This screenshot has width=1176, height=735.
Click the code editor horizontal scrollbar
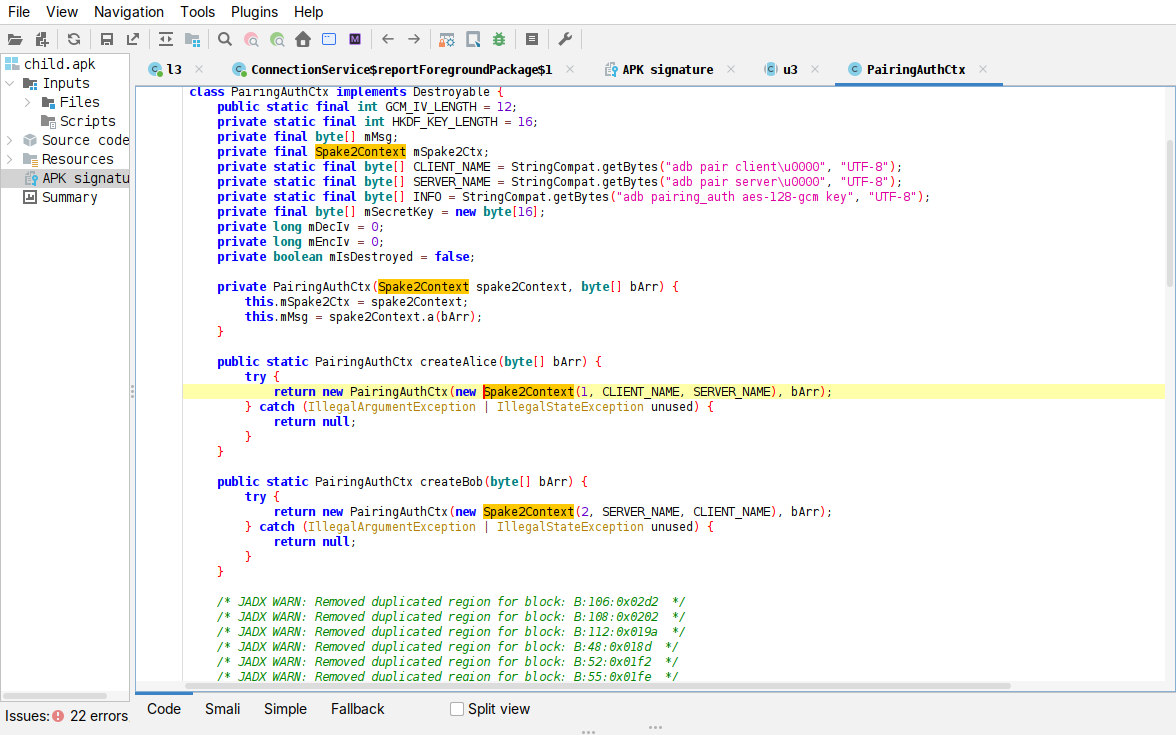coord(598,686)
